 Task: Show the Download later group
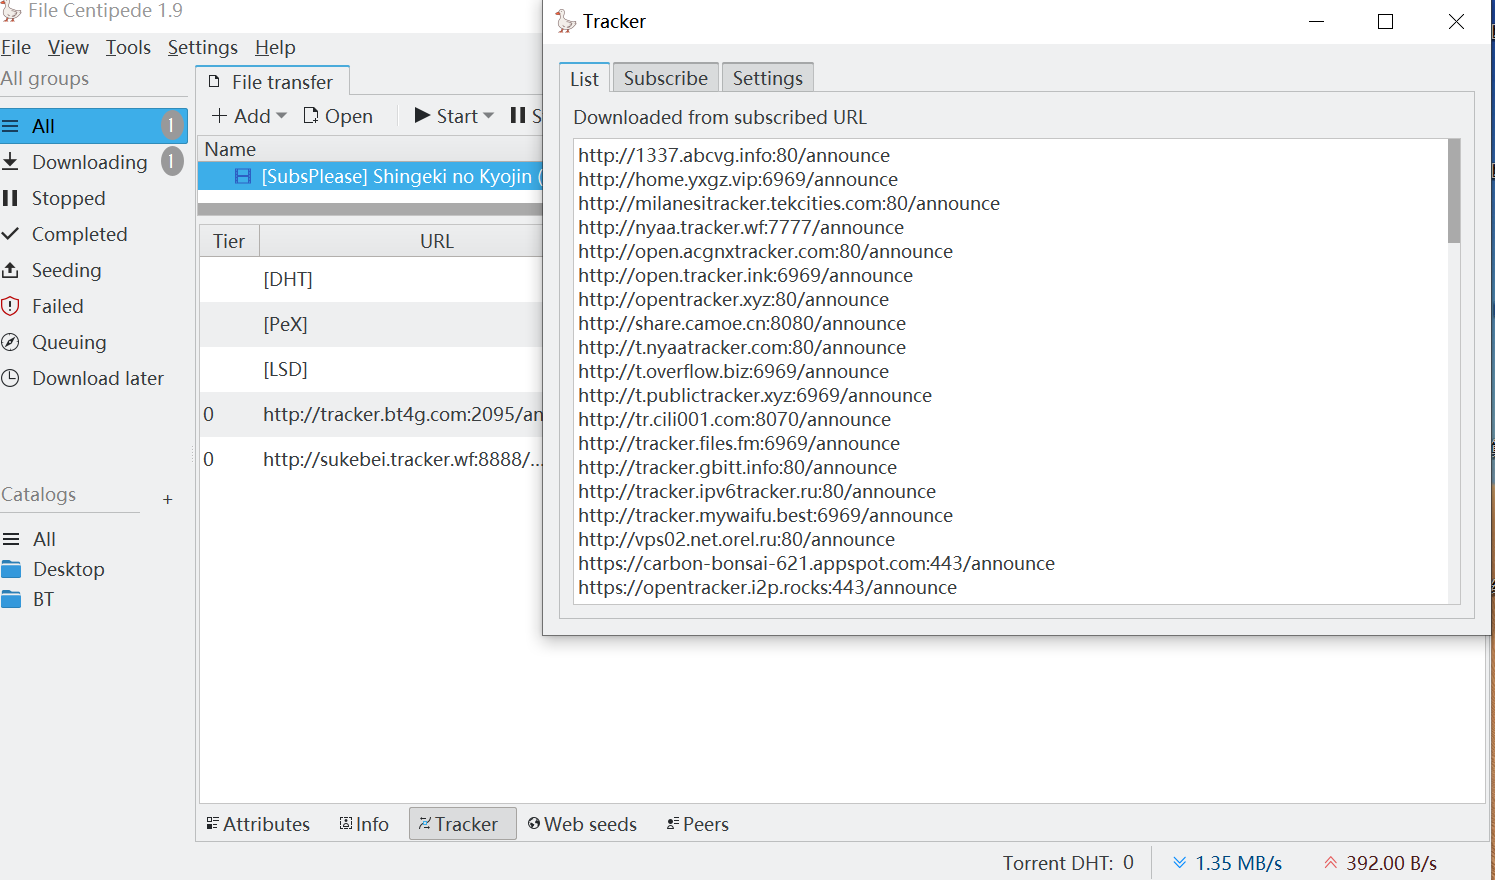click(x=98, y=377)
